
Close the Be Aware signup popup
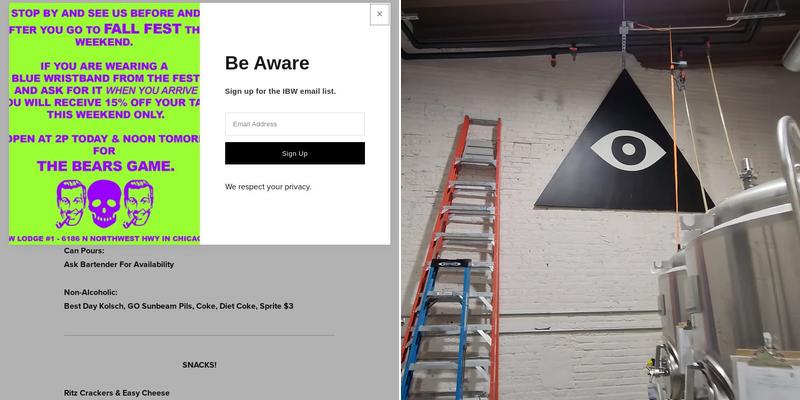(x=379, y=14)
